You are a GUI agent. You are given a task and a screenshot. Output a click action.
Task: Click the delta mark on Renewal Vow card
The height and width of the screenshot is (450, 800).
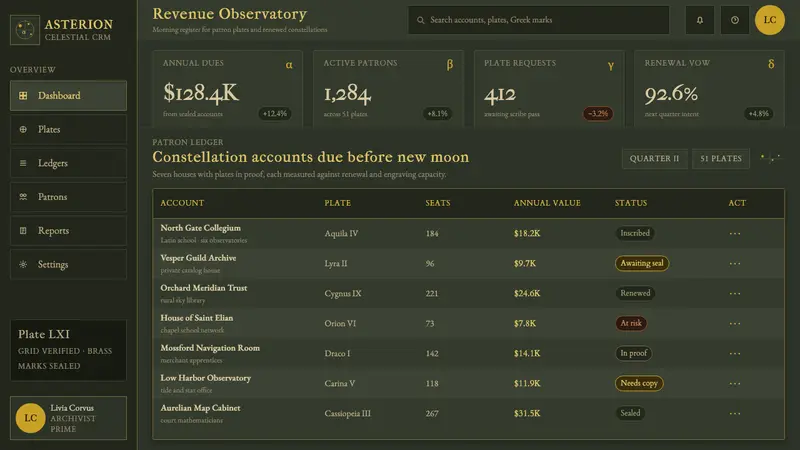coord(771,64)
